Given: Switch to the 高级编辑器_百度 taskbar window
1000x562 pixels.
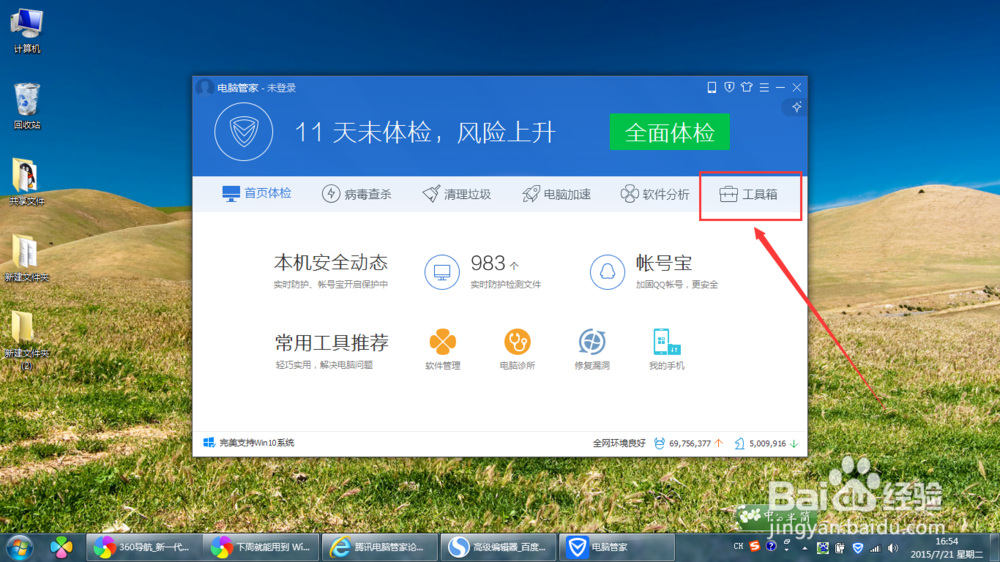Looking at the screenshot, I should [499, 547].
